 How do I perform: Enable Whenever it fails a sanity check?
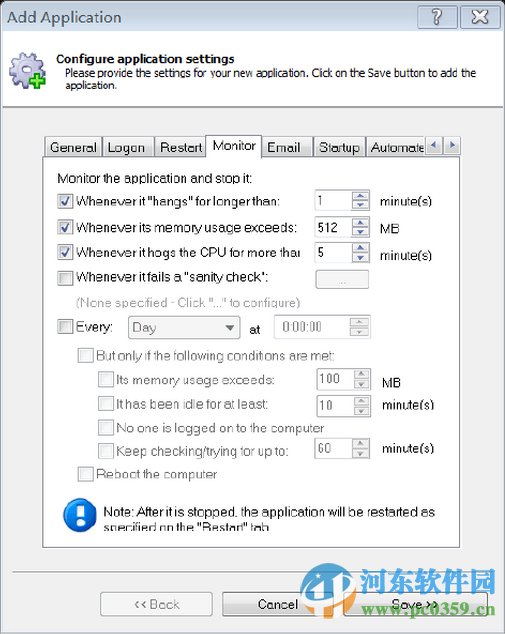65,278
